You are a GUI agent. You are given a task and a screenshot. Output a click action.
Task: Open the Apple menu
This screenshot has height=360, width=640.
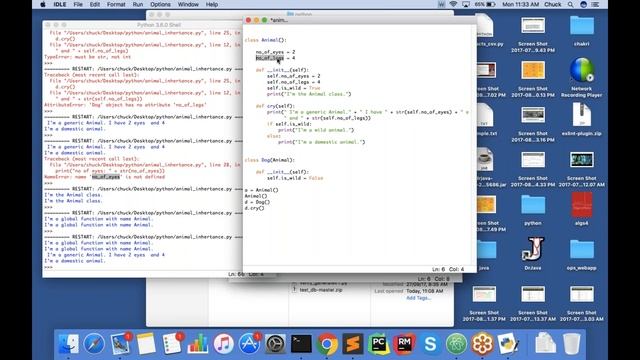coord(43,4)
